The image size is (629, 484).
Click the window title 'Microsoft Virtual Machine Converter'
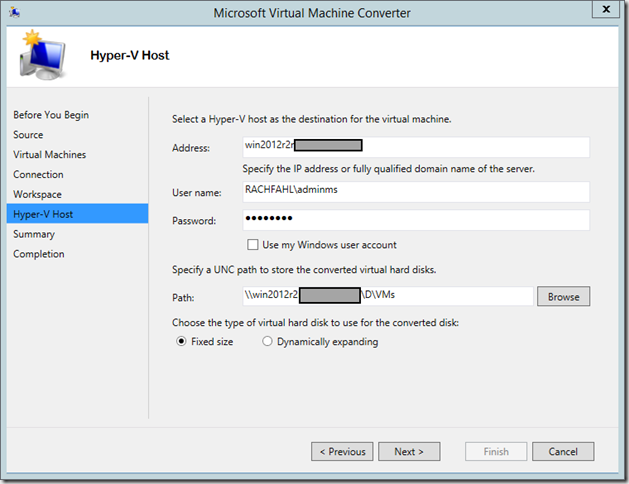coord(312,13)
